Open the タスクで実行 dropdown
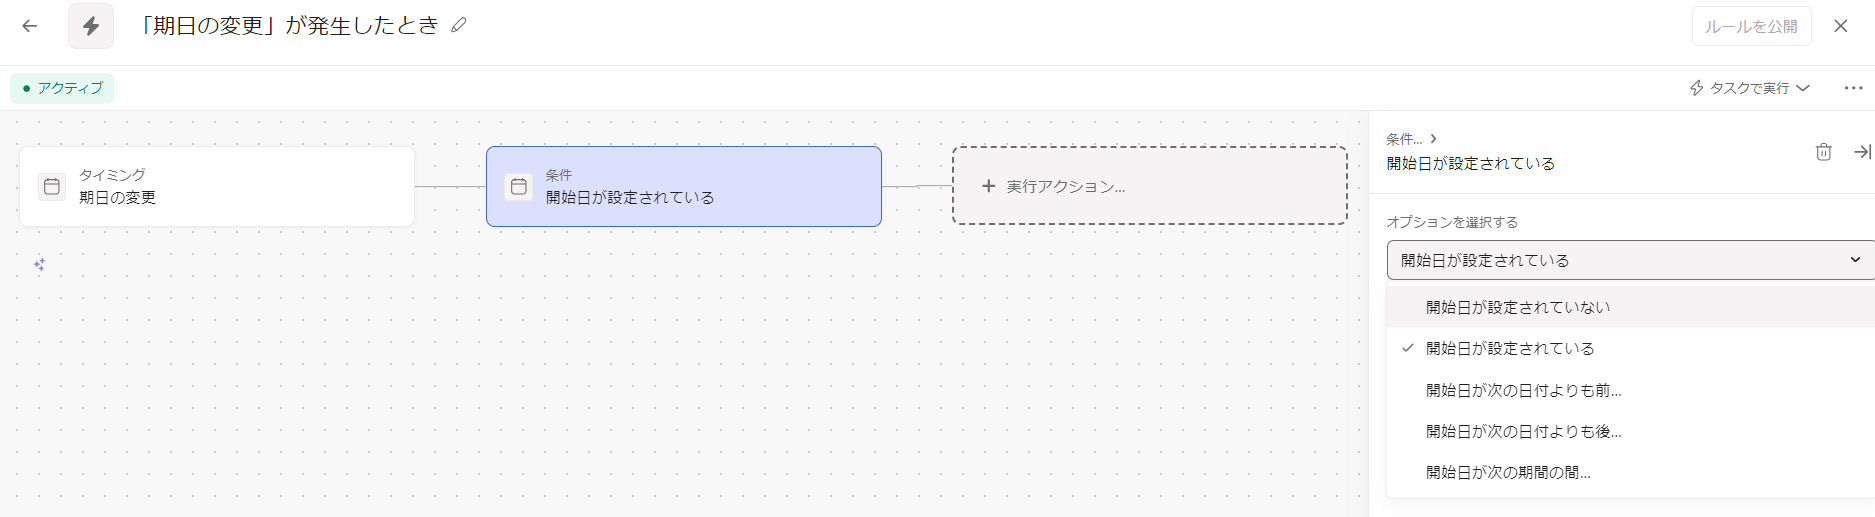 point(1750,88)
